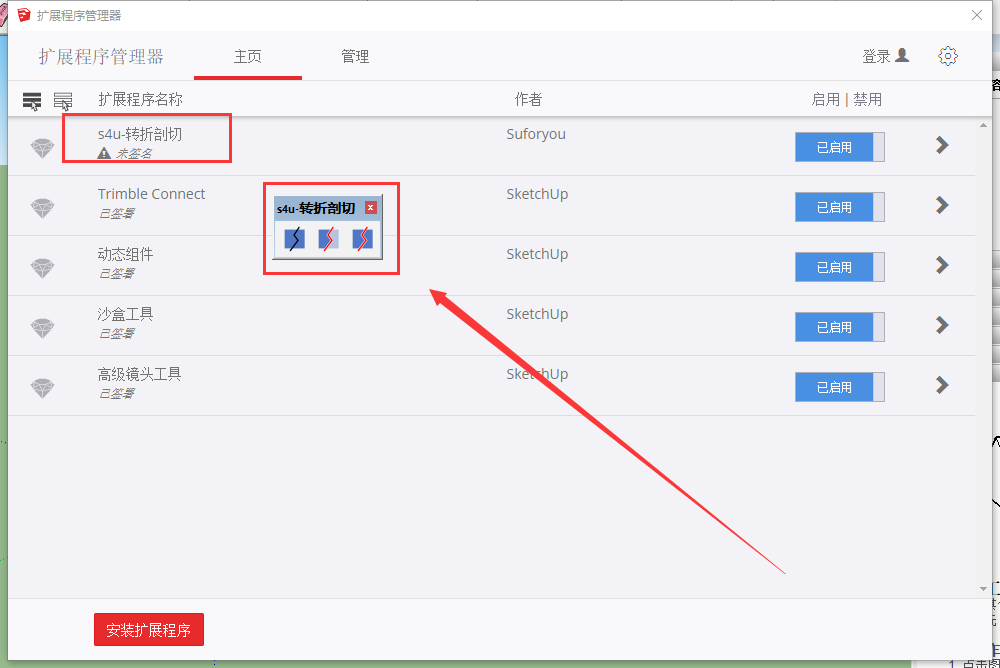Click the diamond icon beside Trimble Connect
The height and width of the screenshot is (668, 1000).
(42, 207)
